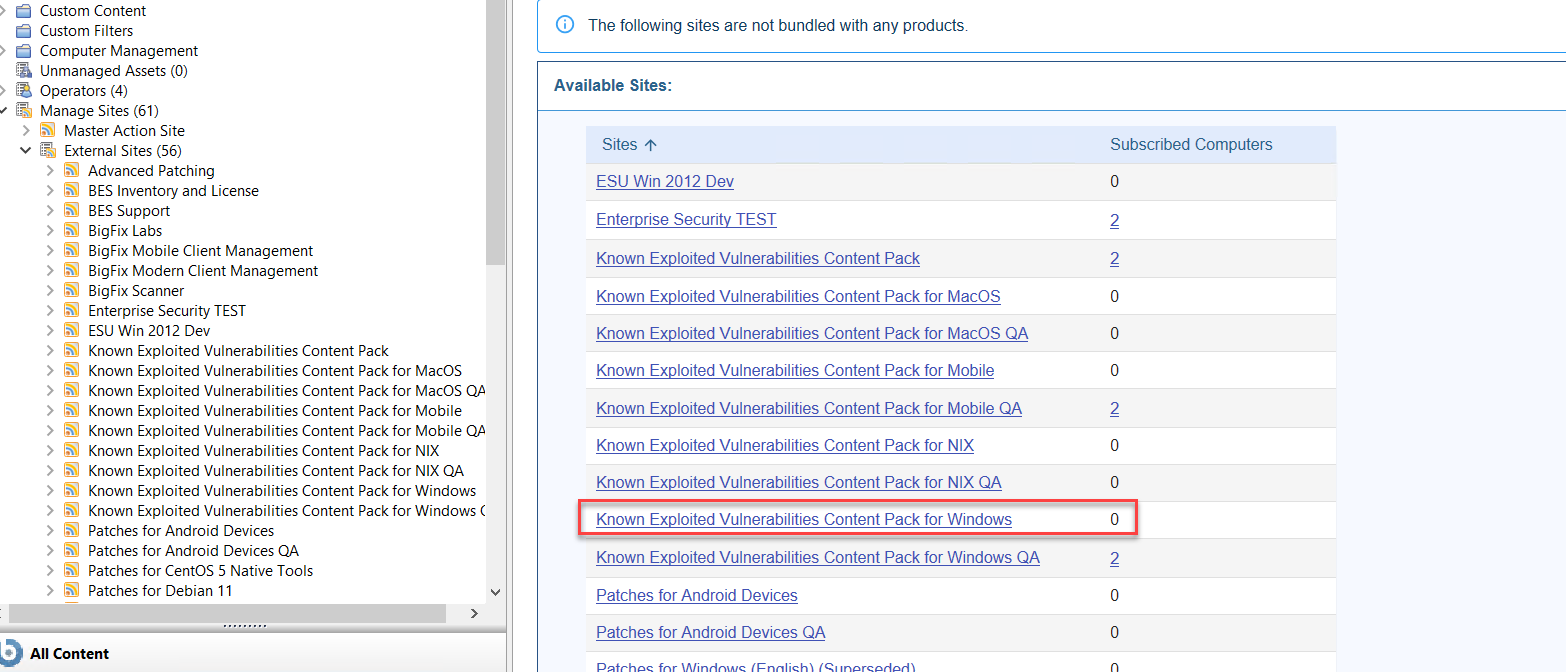Click the subscribed computers count for Enterprise Security TEST
This screenshot has height=672, width=1566.
[1114, 219]
